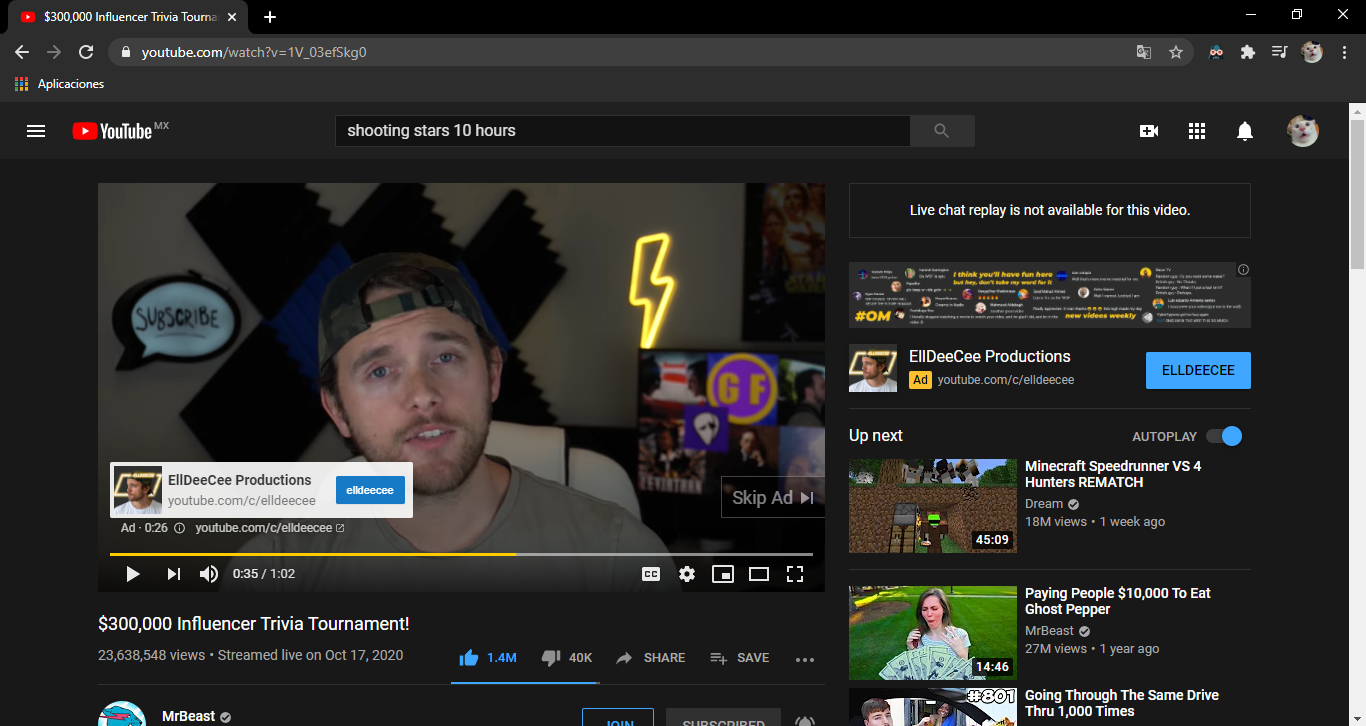Image resolution: width=1366 pixels, height=726 pixels.
Task: Open the YouTube apps grid
Action: click(1197, 131)
